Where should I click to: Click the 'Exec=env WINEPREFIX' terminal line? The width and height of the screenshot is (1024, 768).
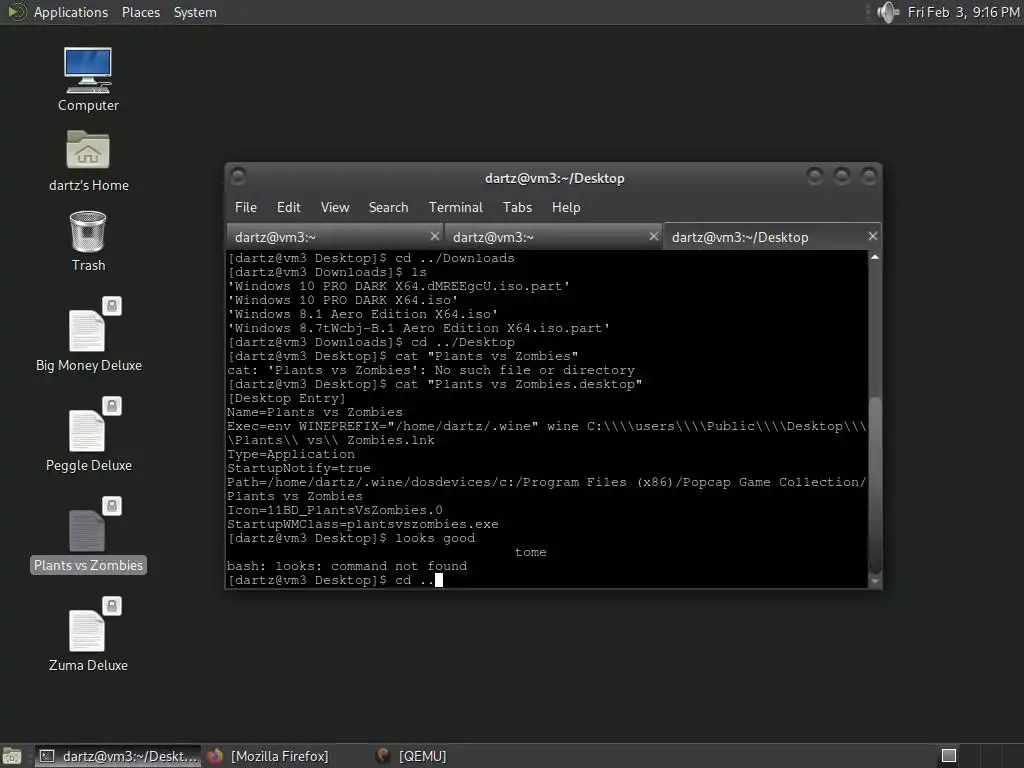[x=547, y=433]
